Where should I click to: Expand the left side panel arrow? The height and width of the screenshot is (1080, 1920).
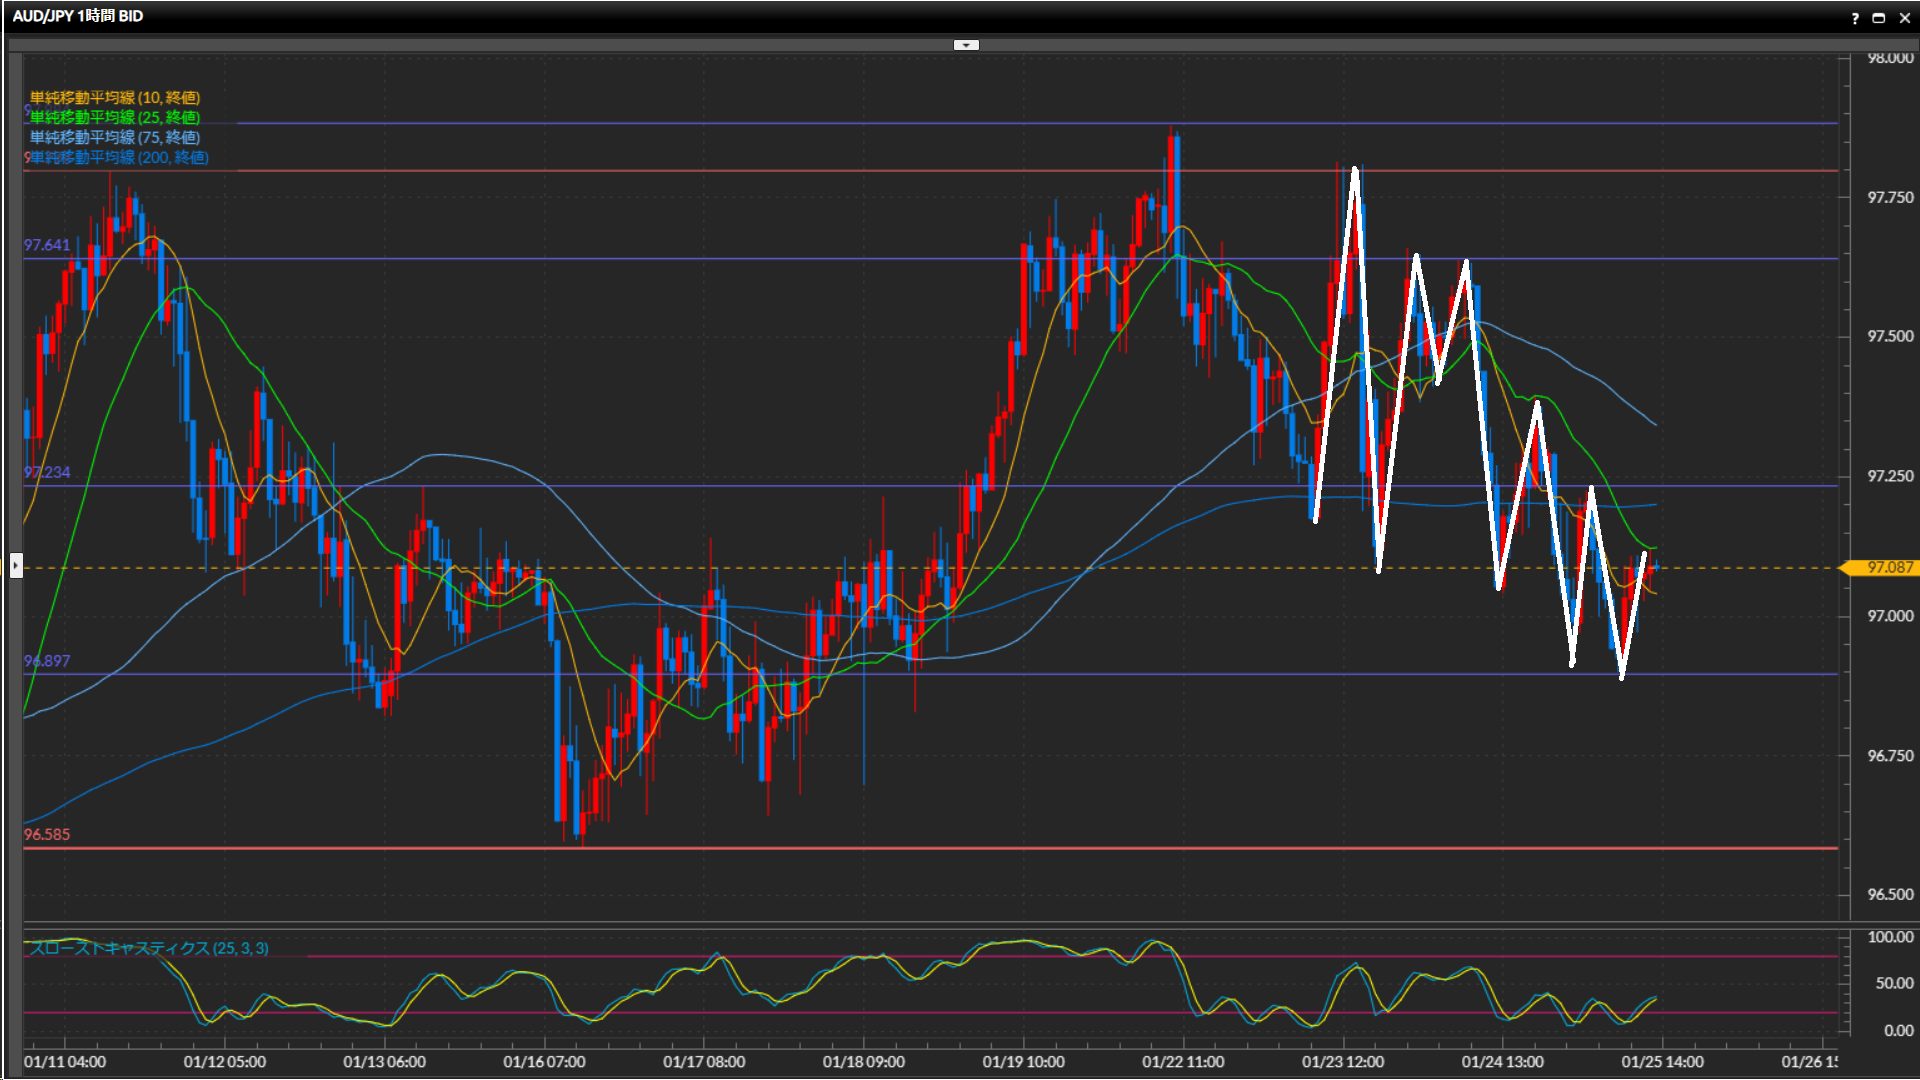point(16,566)
